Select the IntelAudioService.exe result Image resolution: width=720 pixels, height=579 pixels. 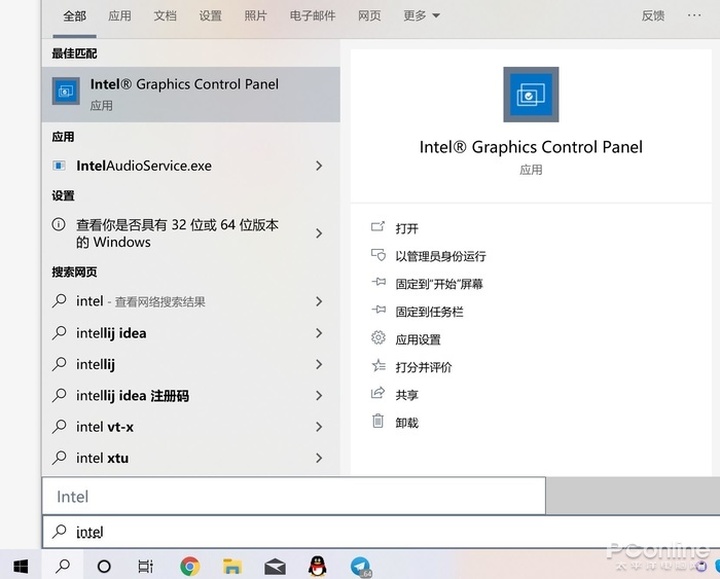tap(191, 166)
